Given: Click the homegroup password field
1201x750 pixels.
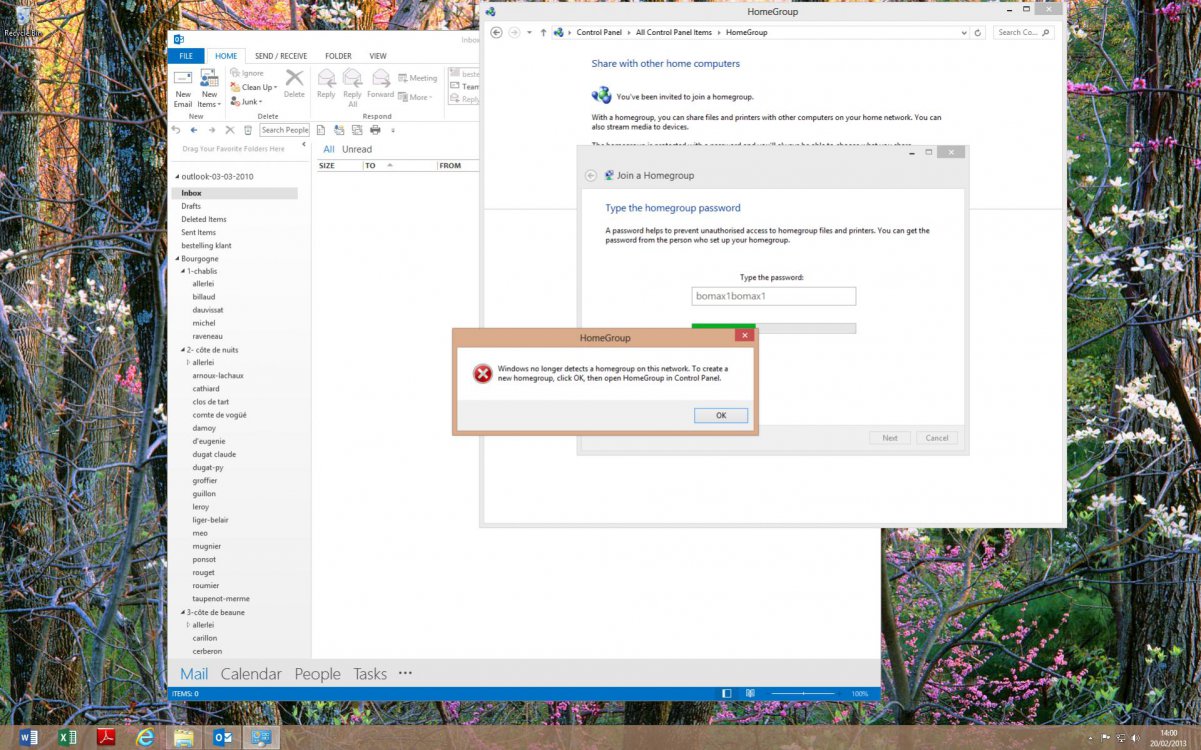Looking at the screenshot, I should [x=774, y=296].
